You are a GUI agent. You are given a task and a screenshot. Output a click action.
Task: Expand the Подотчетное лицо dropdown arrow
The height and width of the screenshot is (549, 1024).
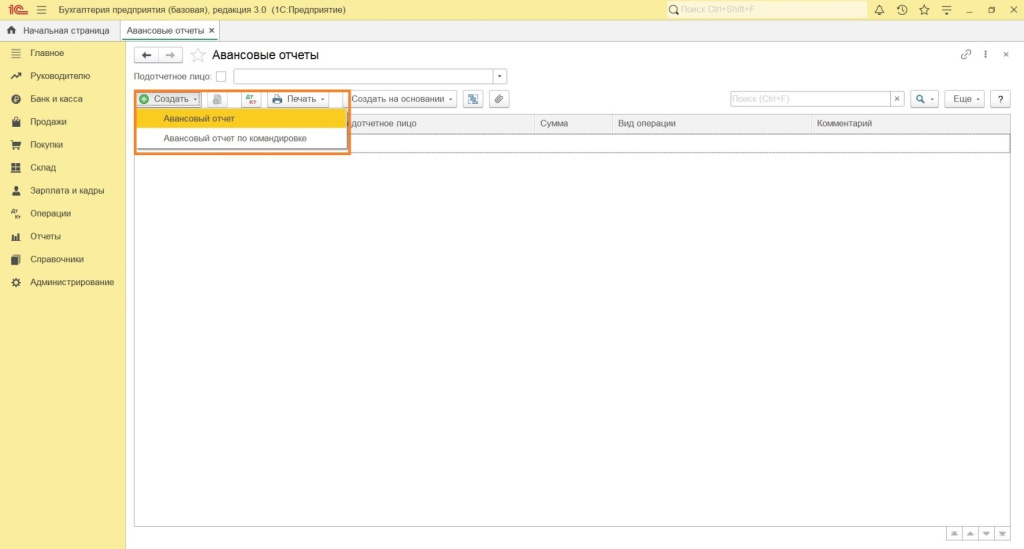(500, 76)
